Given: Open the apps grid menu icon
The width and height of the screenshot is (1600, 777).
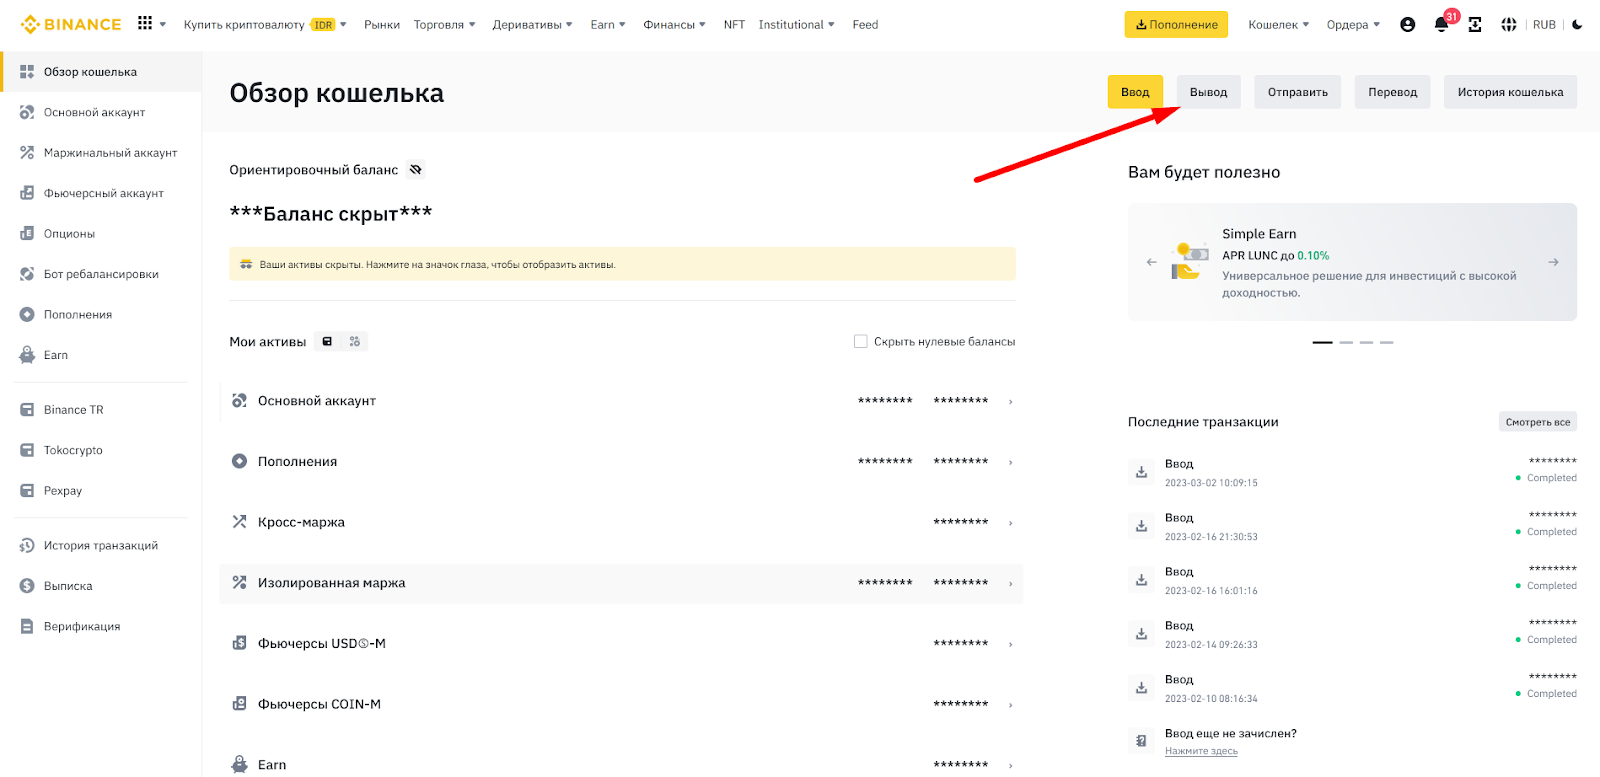Looking at the screenshot, I should click(145, 23).
